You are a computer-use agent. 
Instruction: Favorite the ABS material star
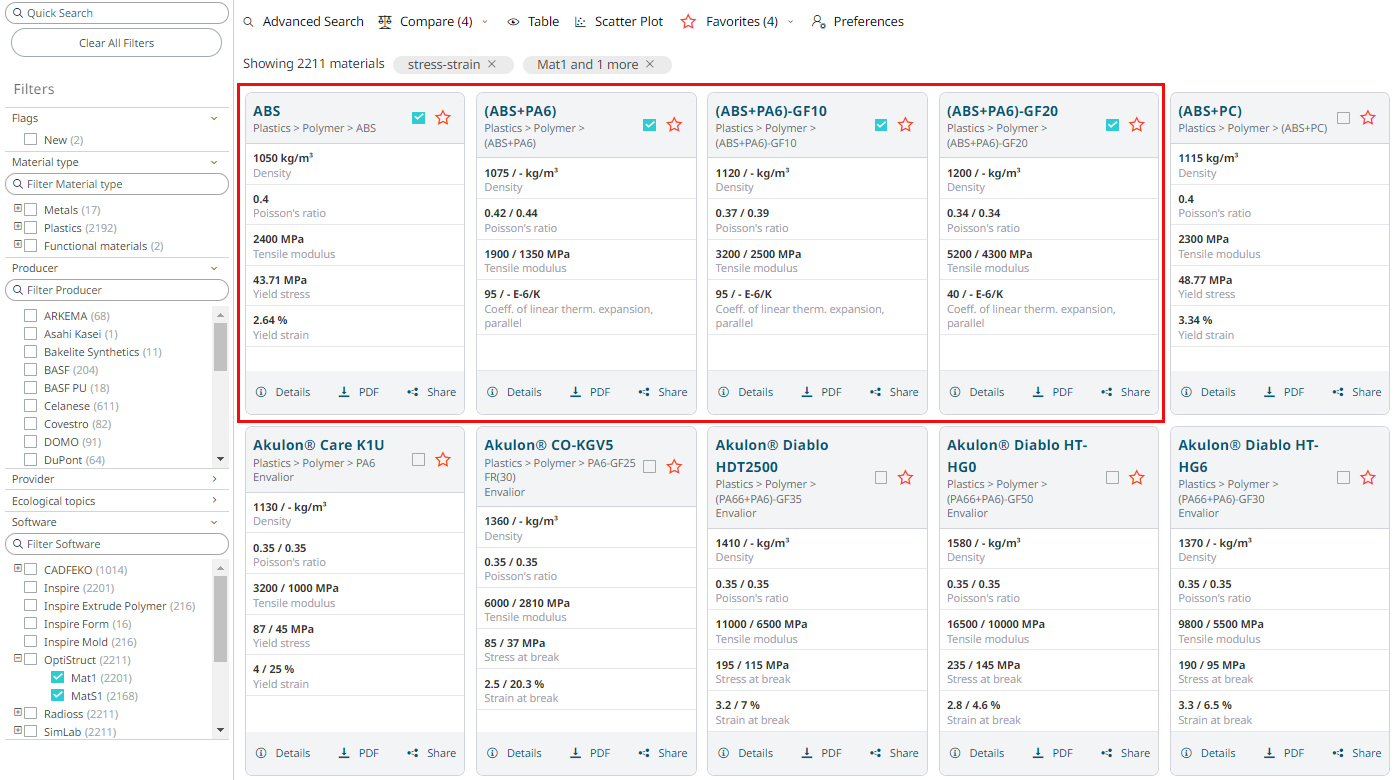[x=443, y=118]
